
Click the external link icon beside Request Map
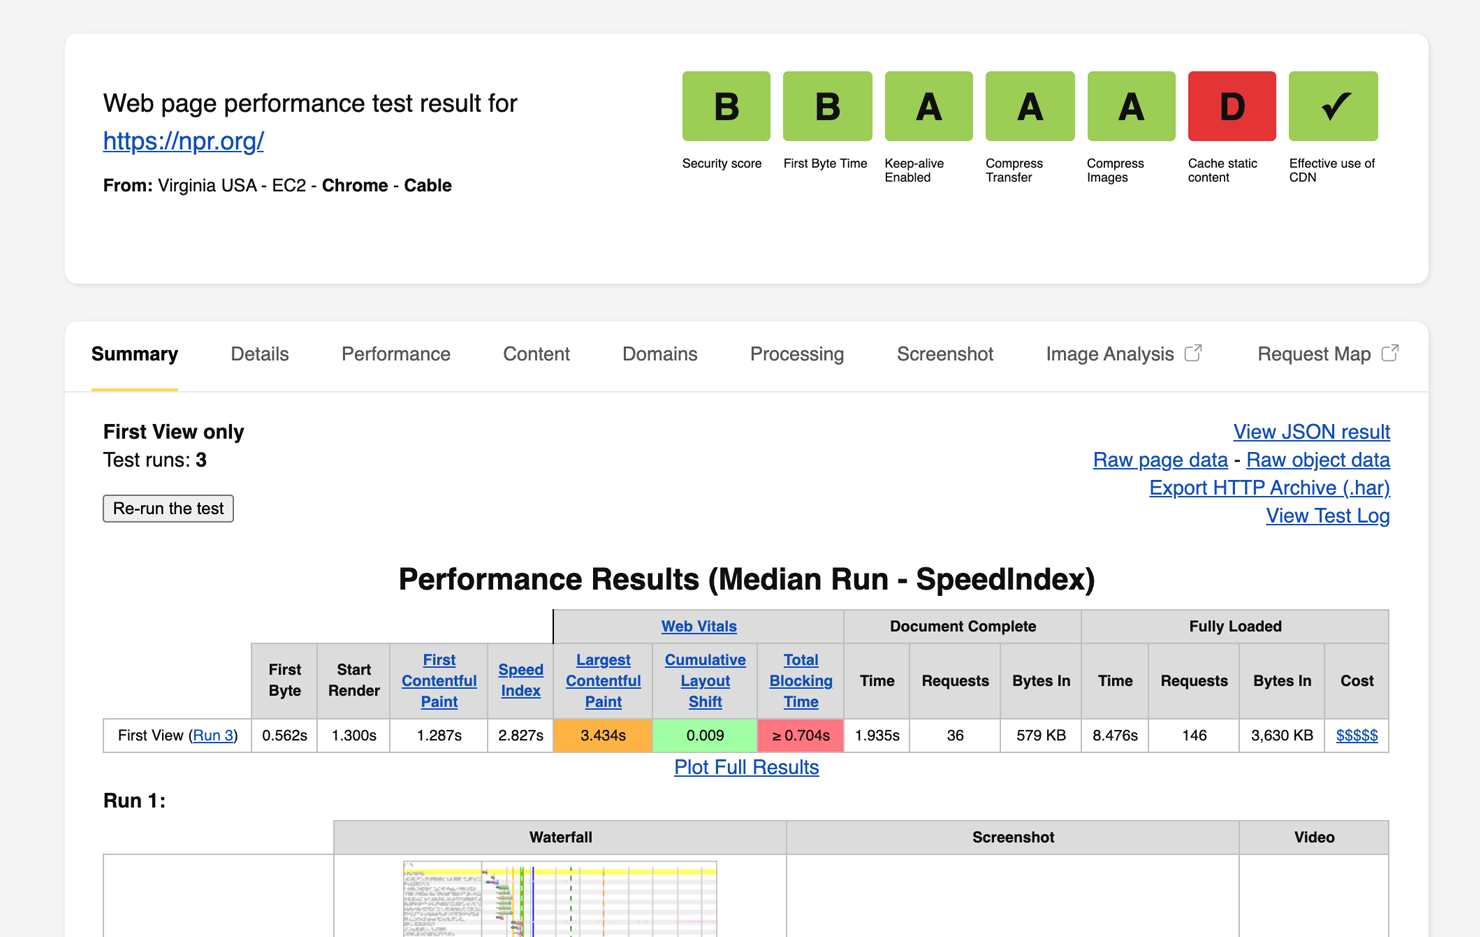coord(1390,353)
